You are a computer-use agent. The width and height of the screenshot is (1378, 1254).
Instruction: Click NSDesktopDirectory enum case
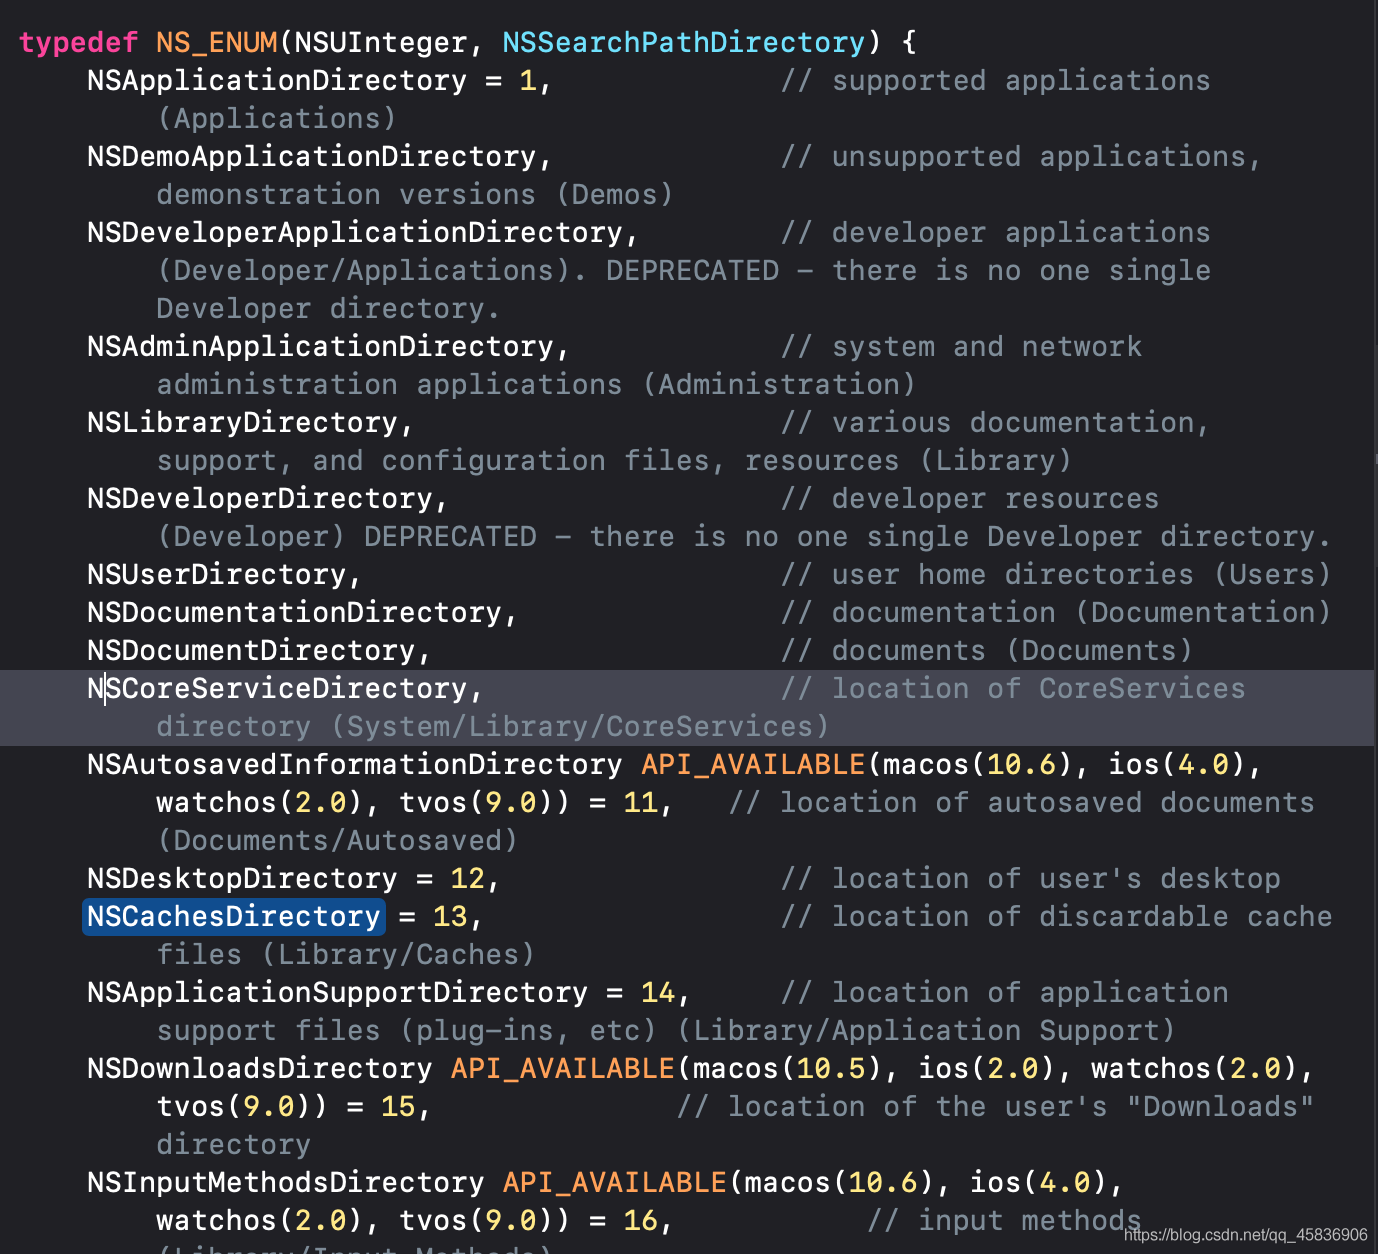(242, 879)
